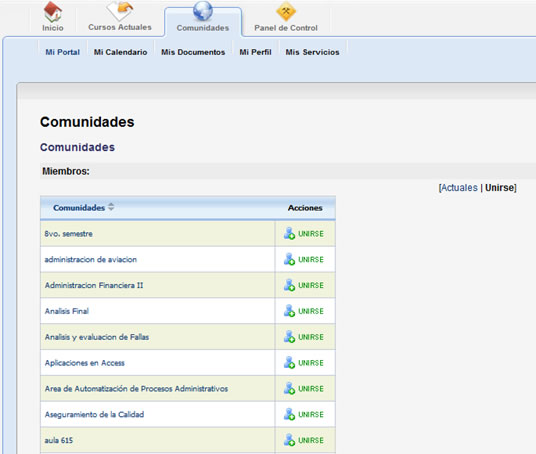Click join icon for Aplicaciones en Access
This screenshot has width=536, height=454.
point(289,362)
